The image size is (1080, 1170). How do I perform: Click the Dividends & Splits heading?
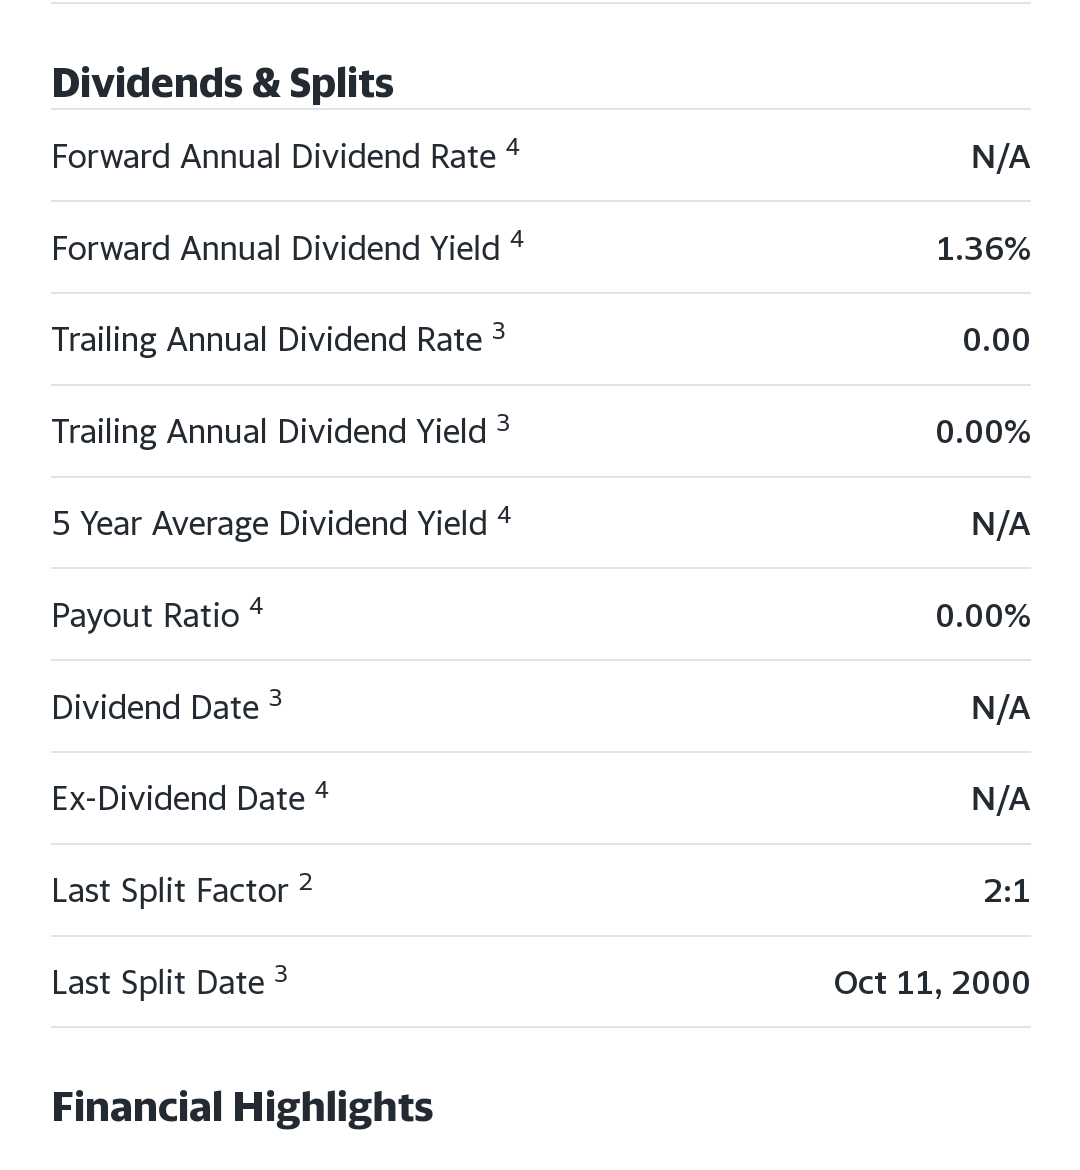222,83
